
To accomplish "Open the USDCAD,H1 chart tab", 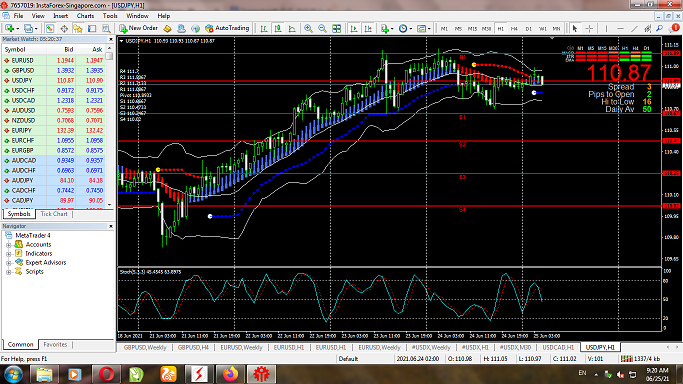I will pos(558,347).
